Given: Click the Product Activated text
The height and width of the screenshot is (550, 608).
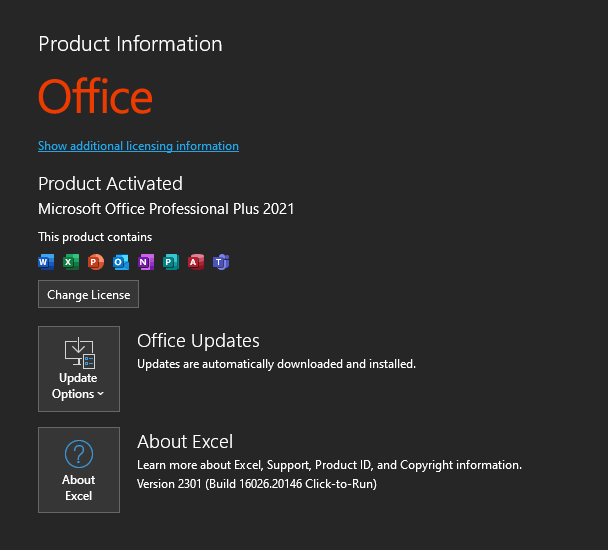Looking at the screenshot, I should (x=111, y=183).
